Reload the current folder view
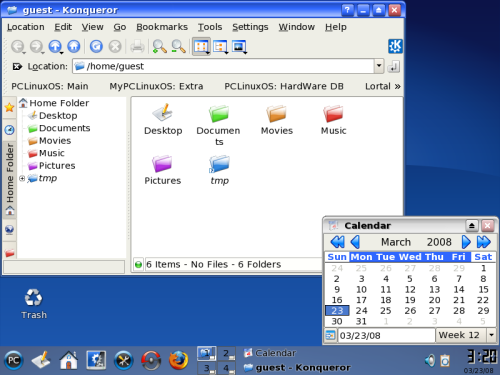Screen dimensions: 500x375 click(x=96, y=46)
